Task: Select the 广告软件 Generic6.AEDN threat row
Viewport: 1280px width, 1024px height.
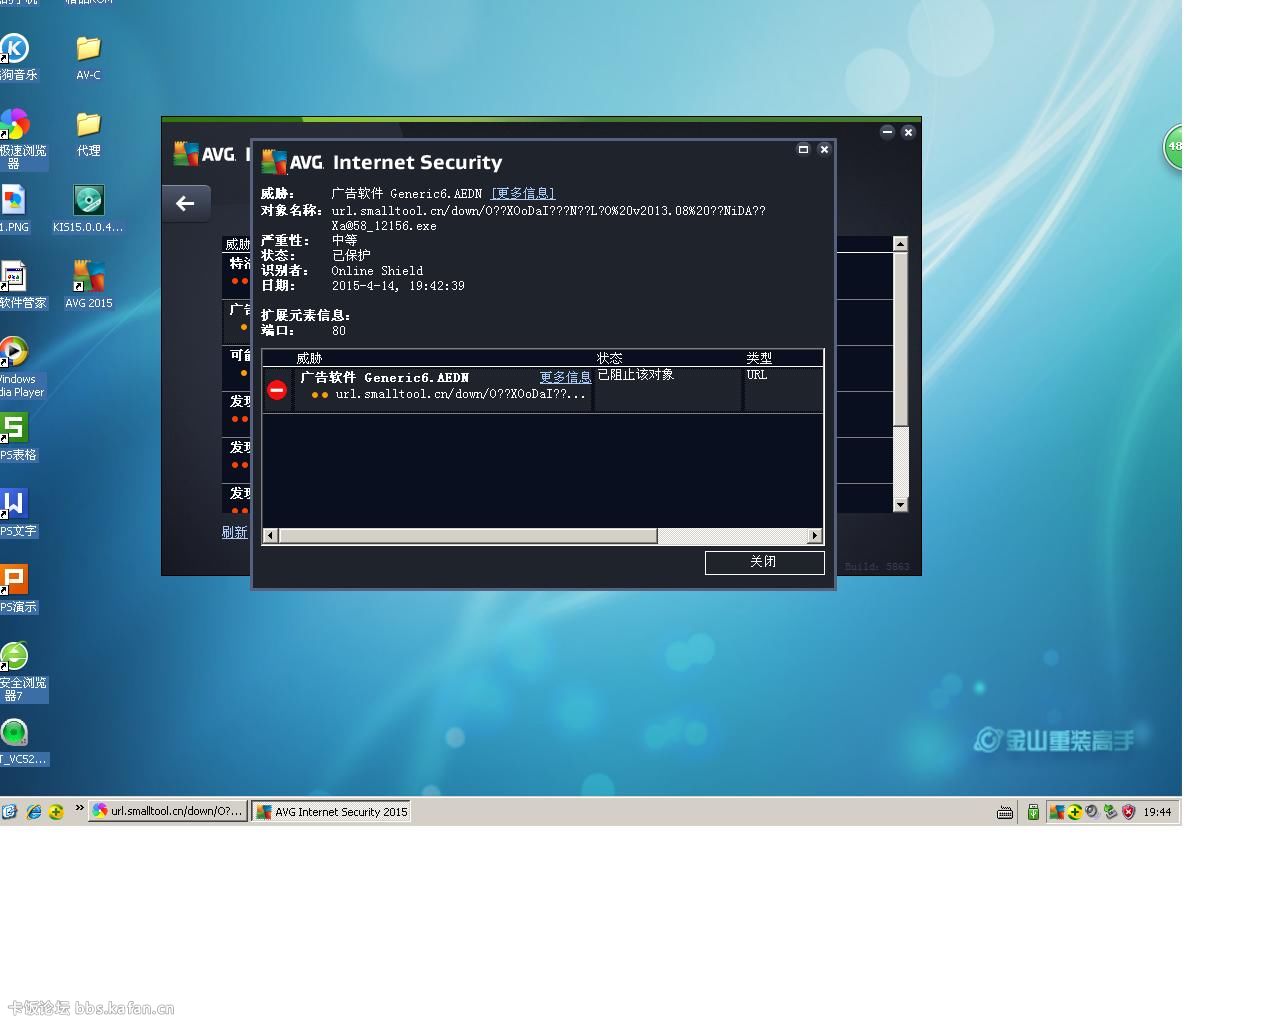Action: point(543,389)
